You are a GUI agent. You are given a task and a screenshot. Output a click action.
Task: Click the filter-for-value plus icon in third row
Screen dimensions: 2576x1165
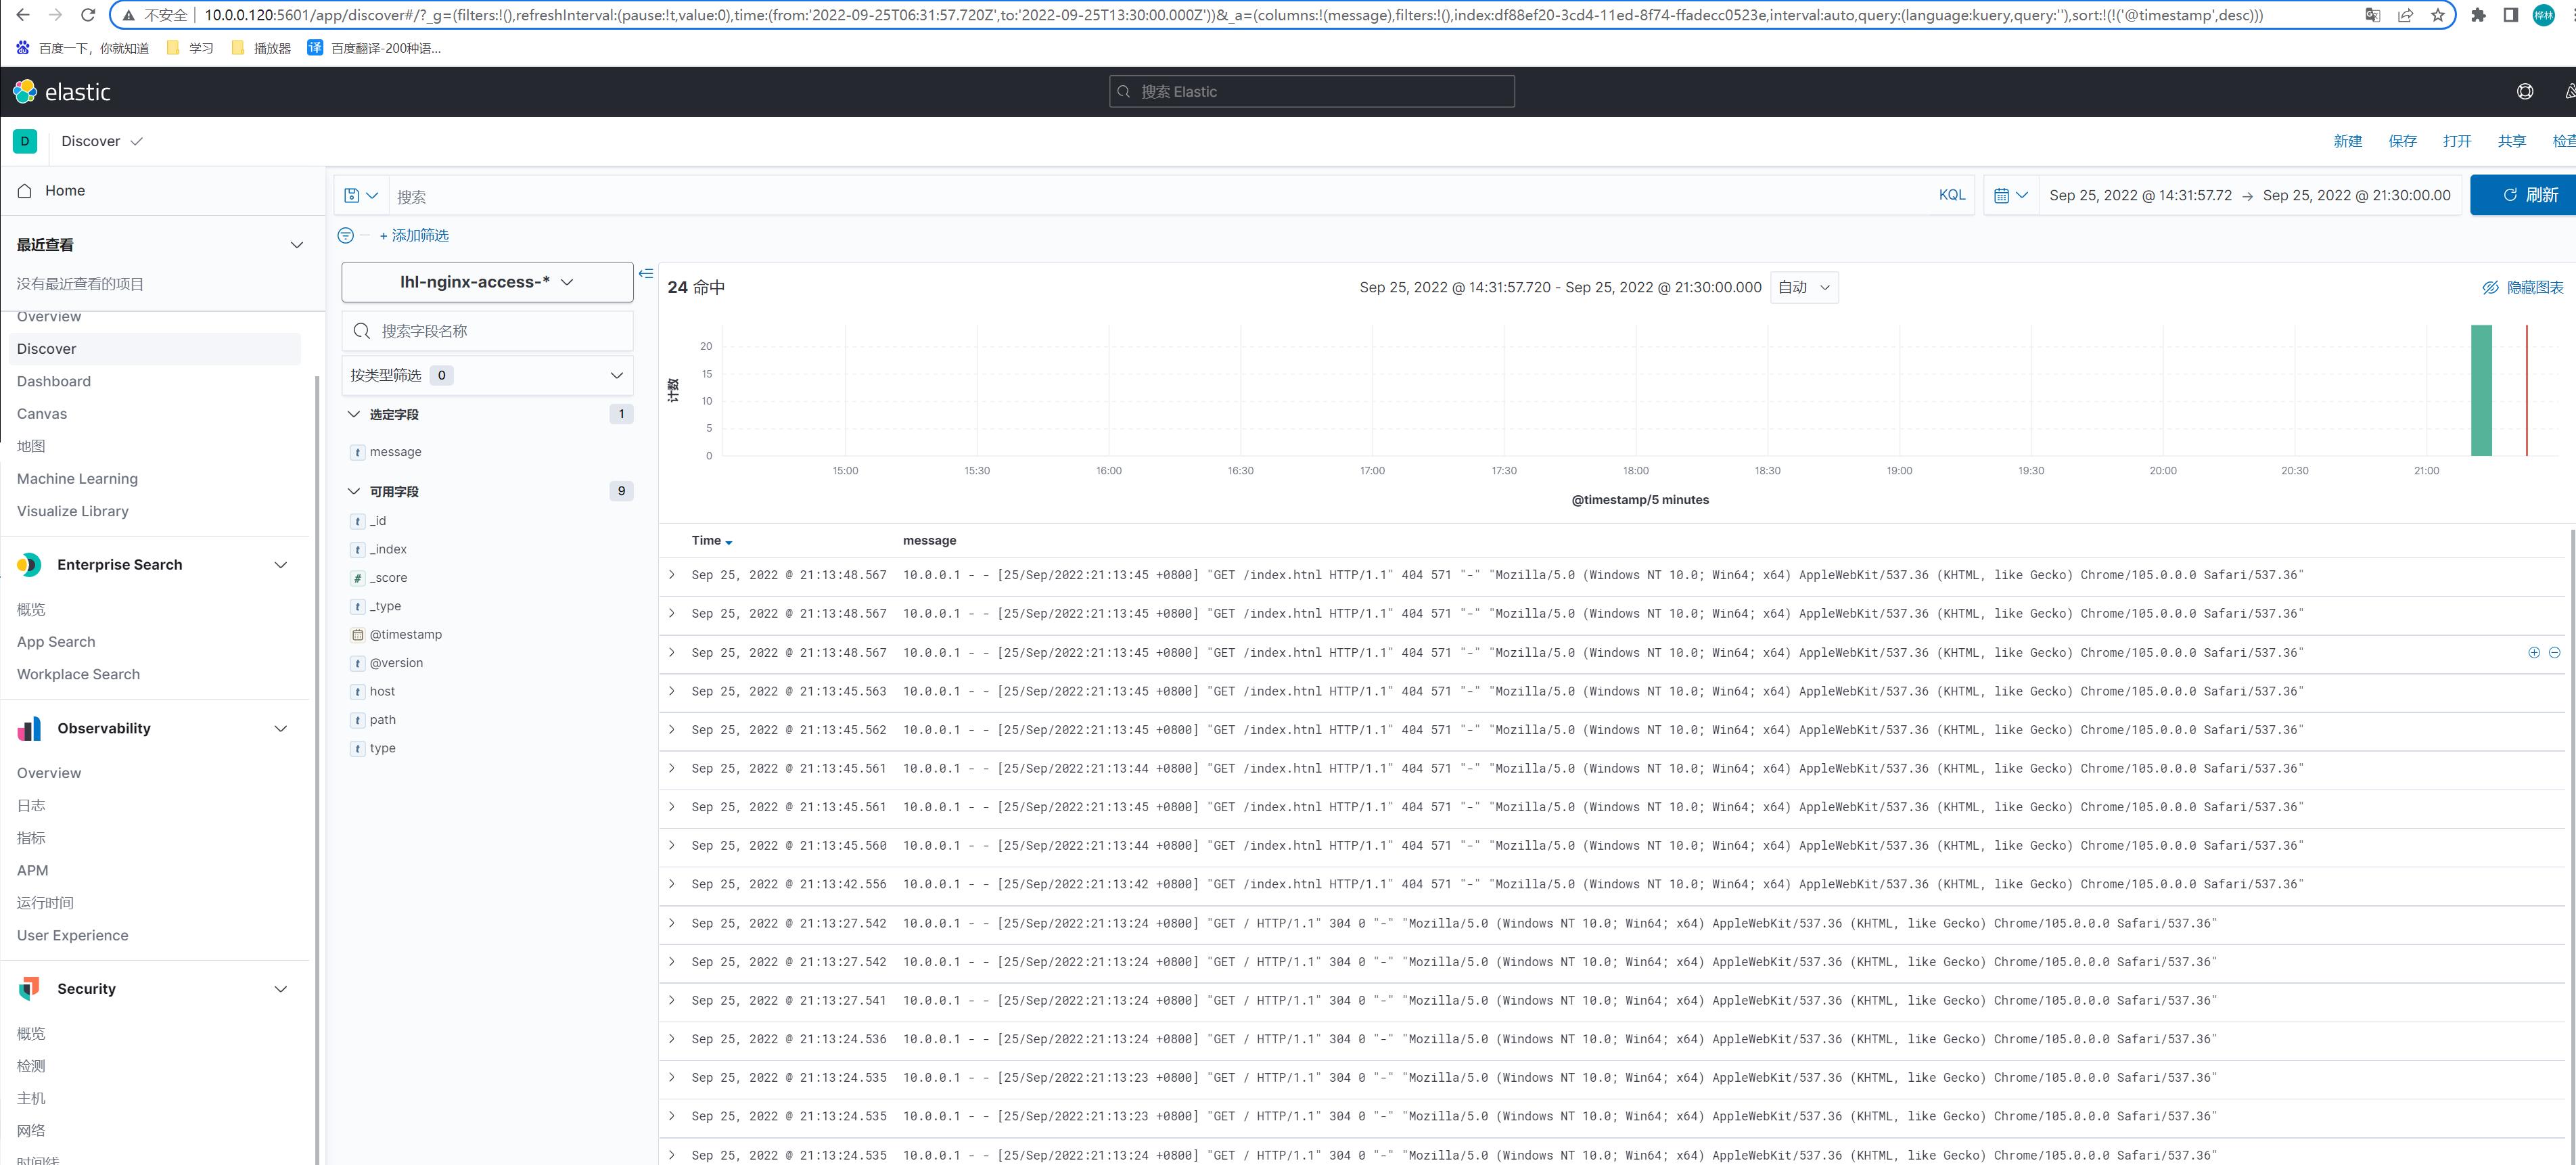click(2534, 652)
